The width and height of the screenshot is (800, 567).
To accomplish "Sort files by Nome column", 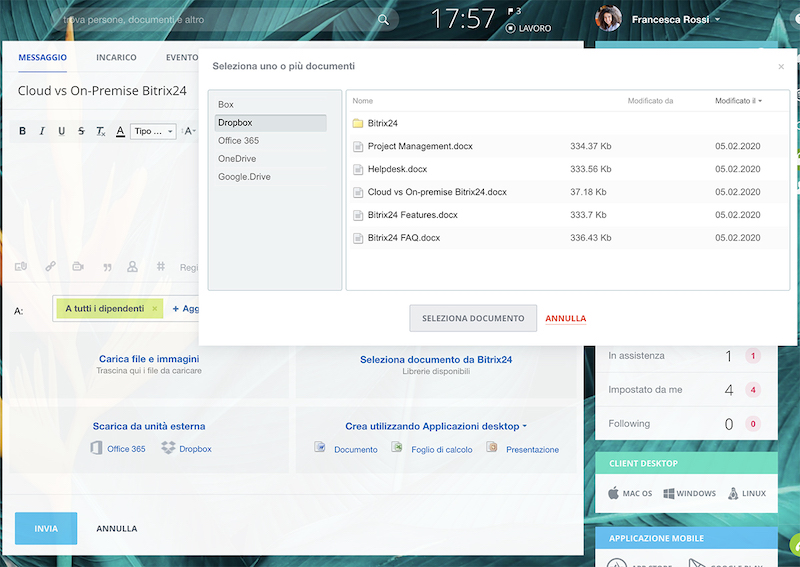I will click(363, 101).
